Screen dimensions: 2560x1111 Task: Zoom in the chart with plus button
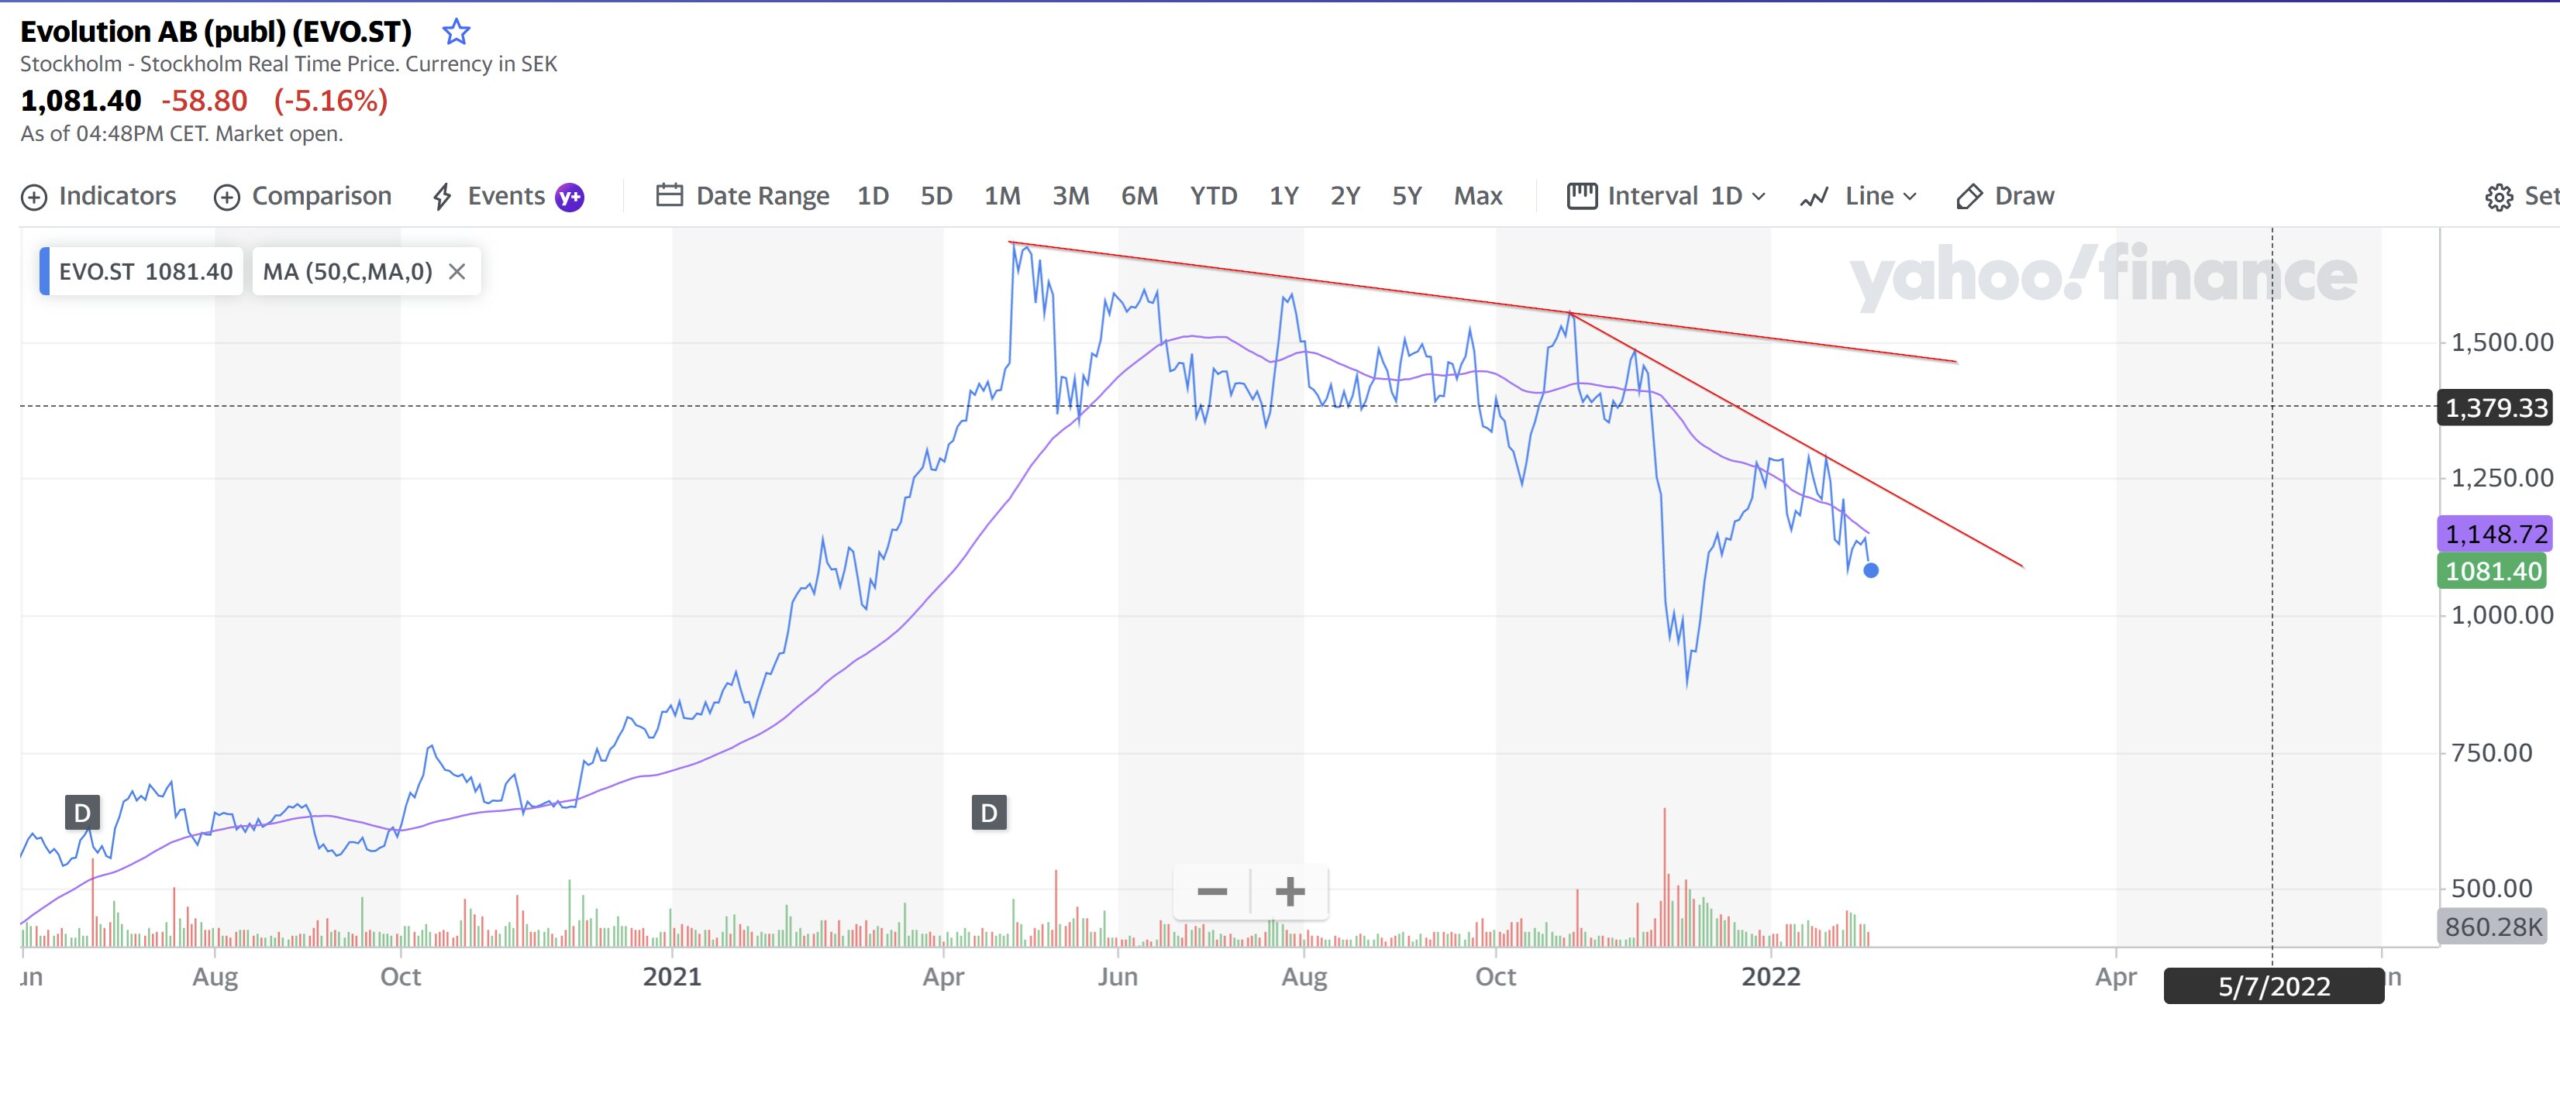(x=1290, y=891)
